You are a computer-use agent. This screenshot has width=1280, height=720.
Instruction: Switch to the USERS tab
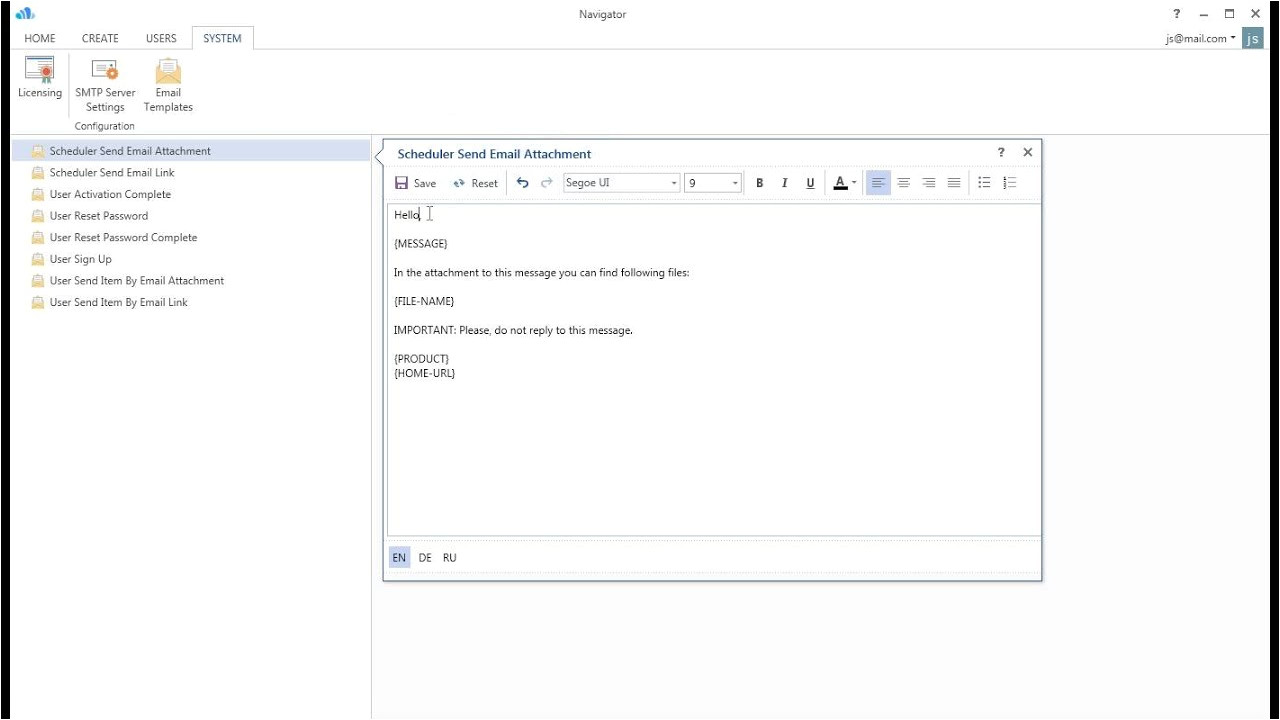click(x=161, y=38)
